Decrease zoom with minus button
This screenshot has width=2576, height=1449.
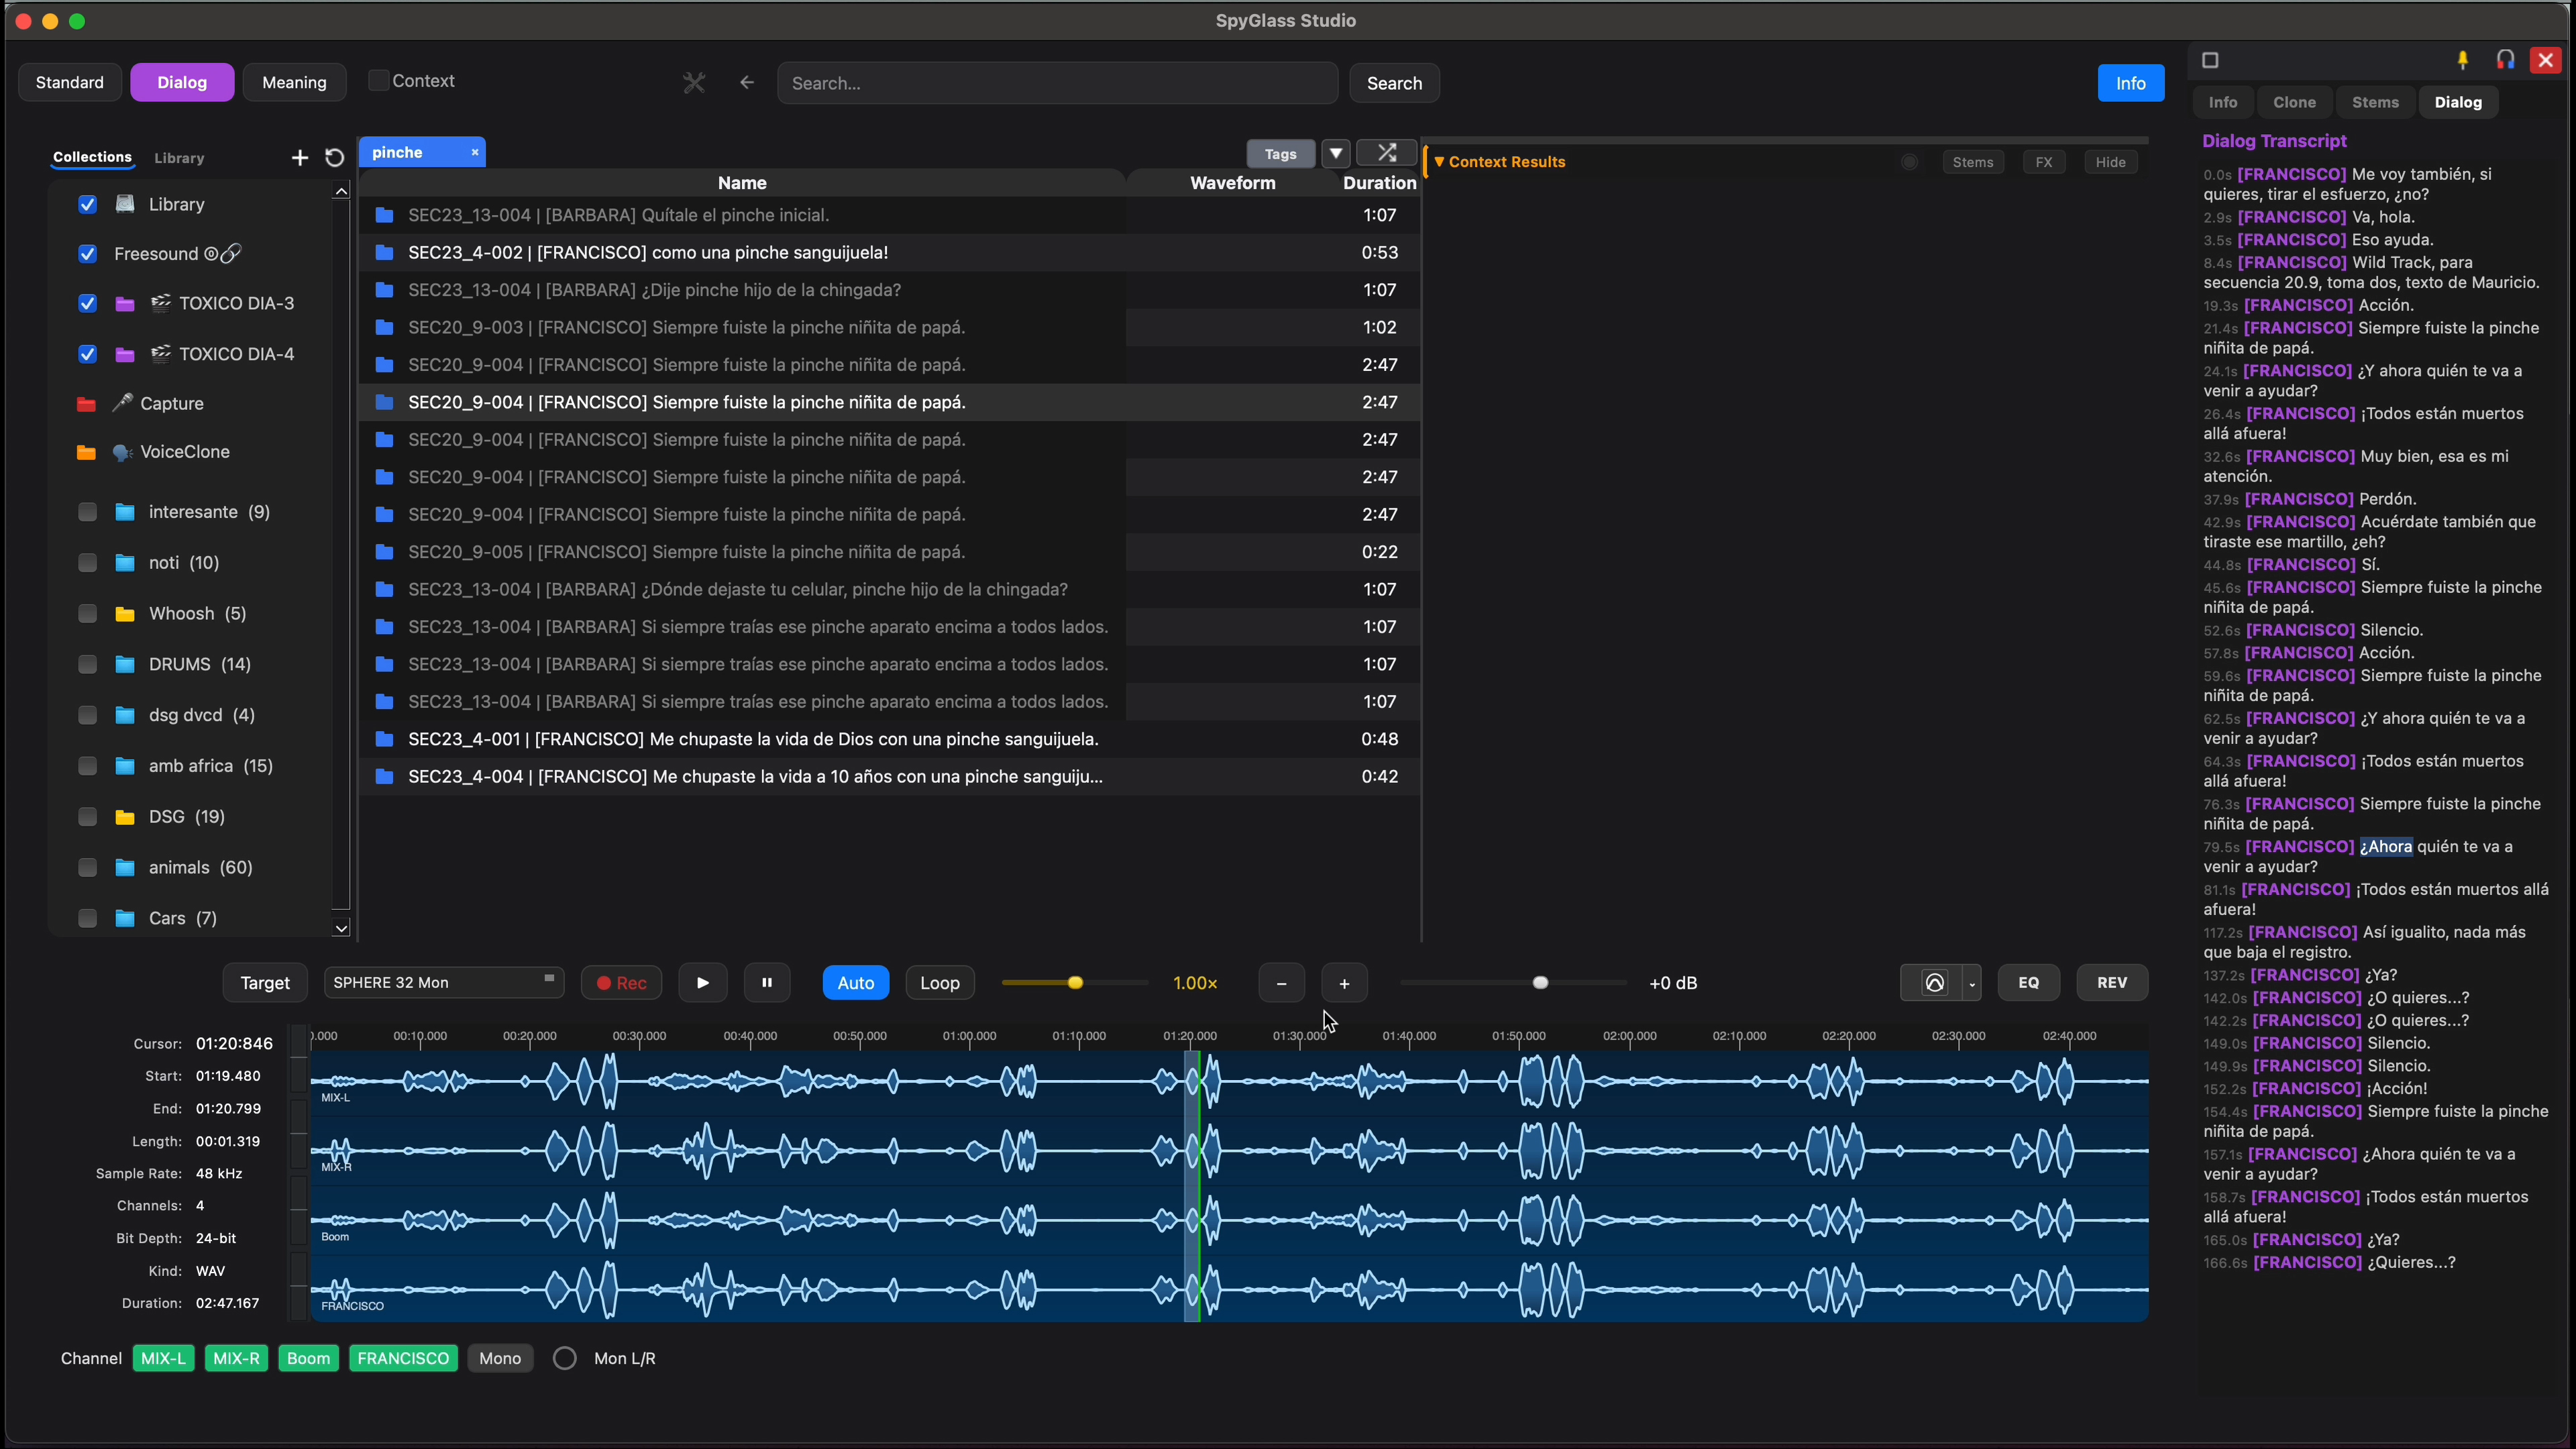coord(1281,983)
